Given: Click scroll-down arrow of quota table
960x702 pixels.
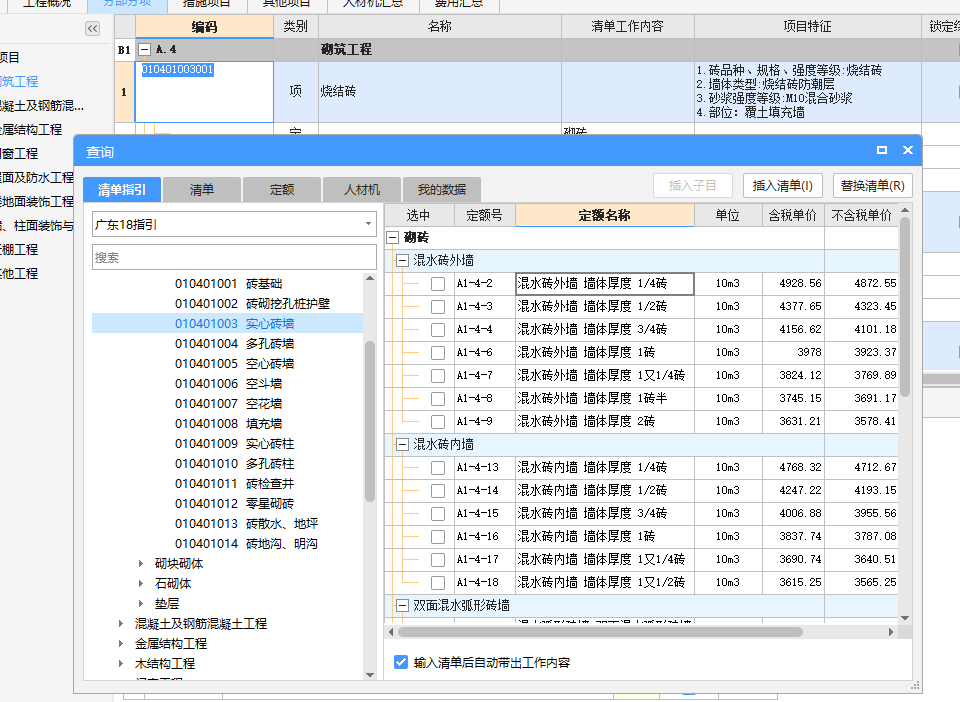Looking at the screenshot, I should [x=905, y=618].
